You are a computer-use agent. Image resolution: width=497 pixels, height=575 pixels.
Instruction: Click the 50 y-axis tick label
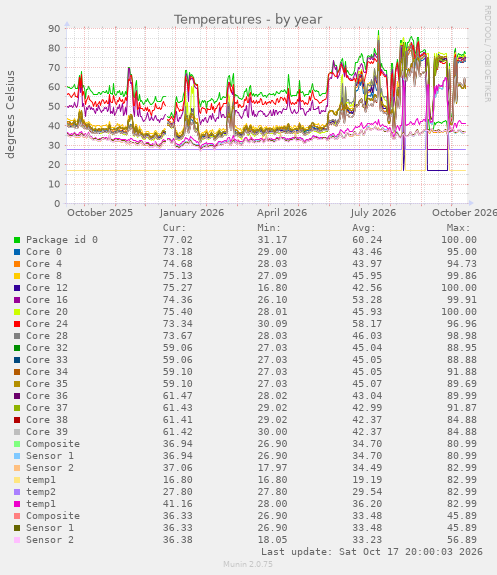[x=54, y=106]
